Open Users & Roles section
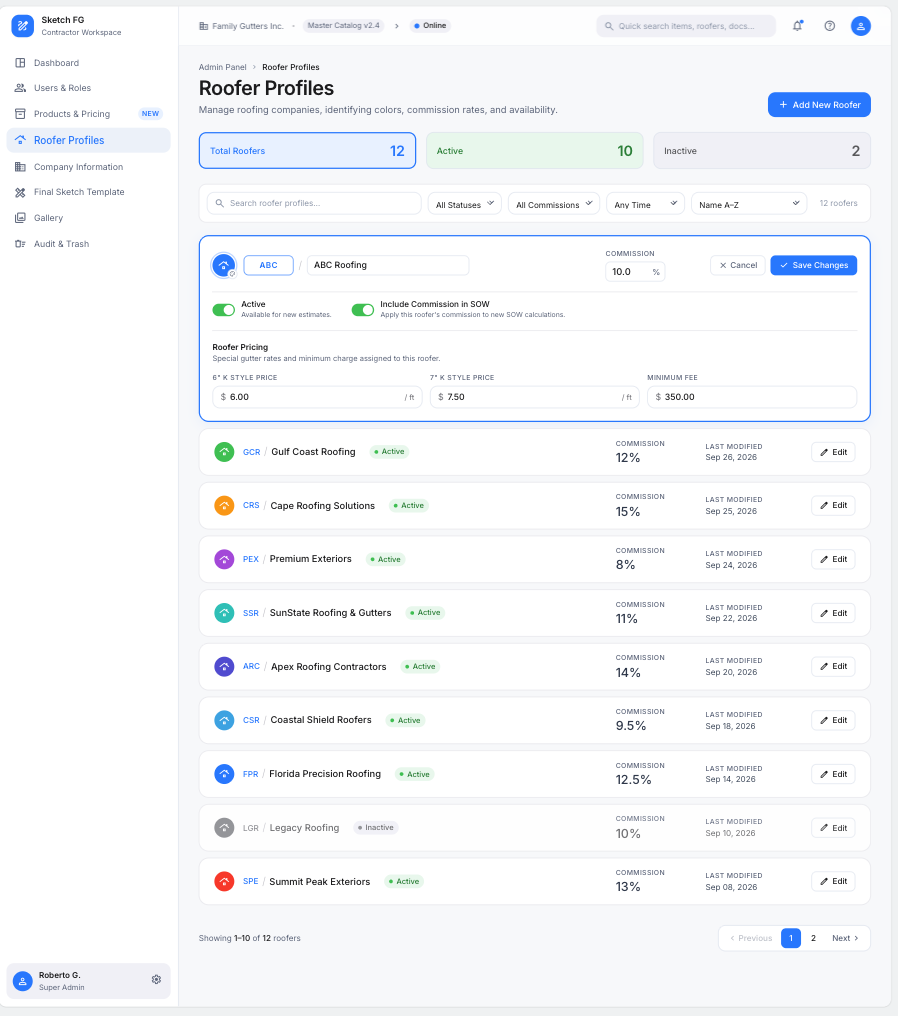The height and width of the screenshot is (1016, 898). pyautogui.click(x=89, y=88)
